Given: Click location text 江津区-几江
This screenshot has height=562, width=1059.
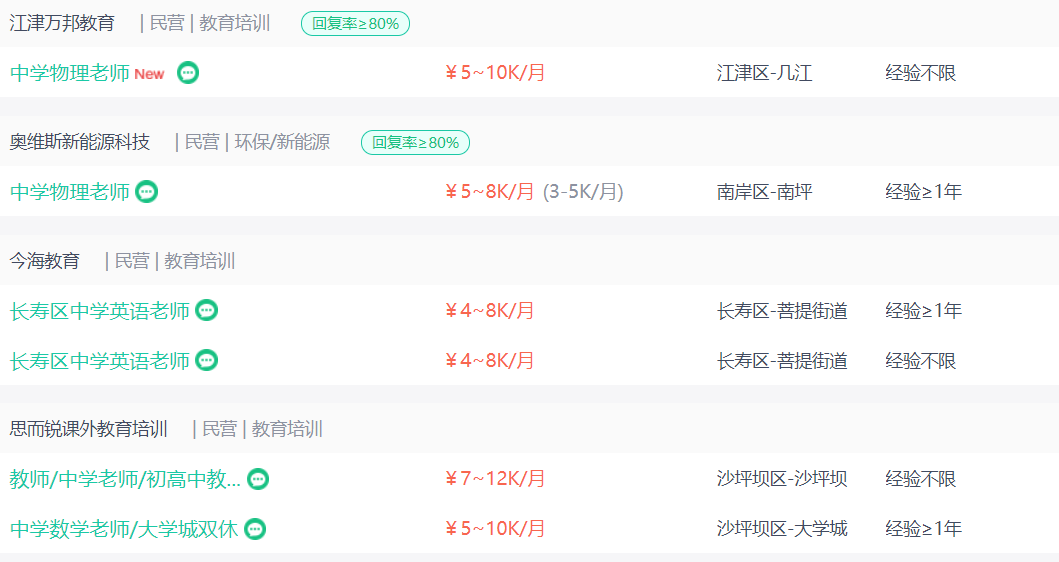Looking at the screenshot, I should pos(765,73).
